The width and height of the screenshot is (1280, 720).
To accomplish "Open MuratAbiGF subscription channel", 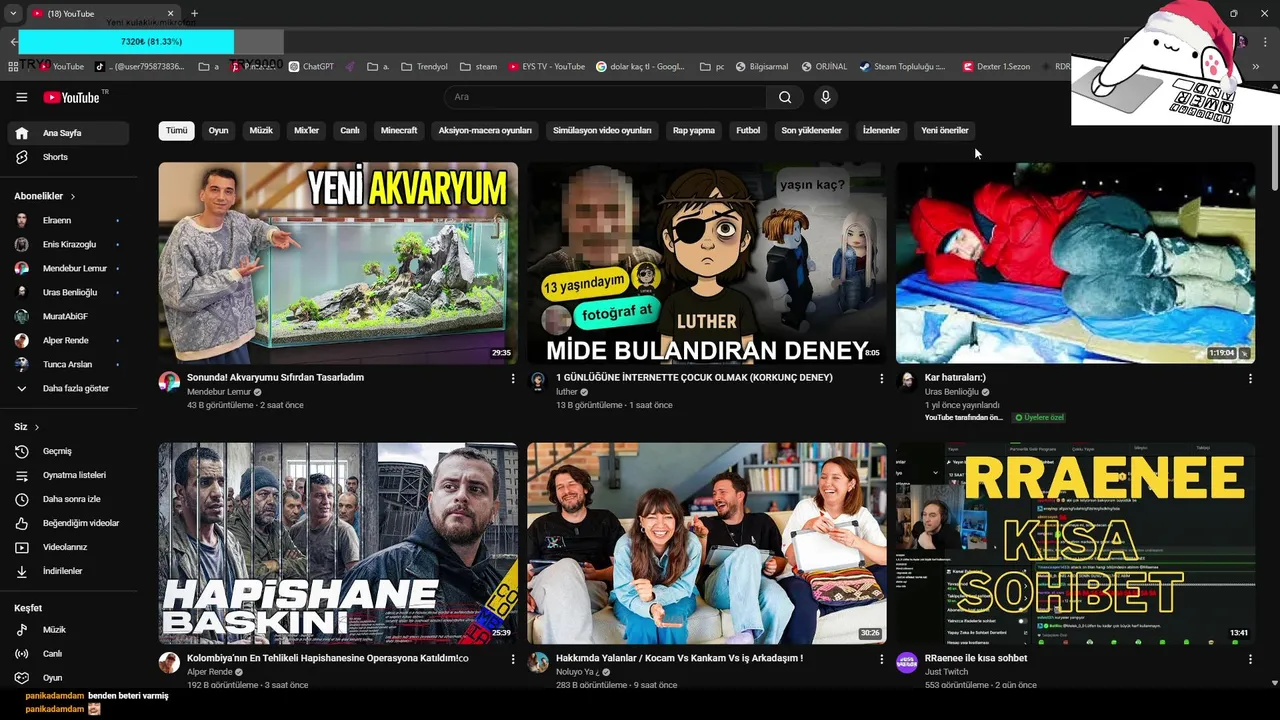I will [69, 316].
